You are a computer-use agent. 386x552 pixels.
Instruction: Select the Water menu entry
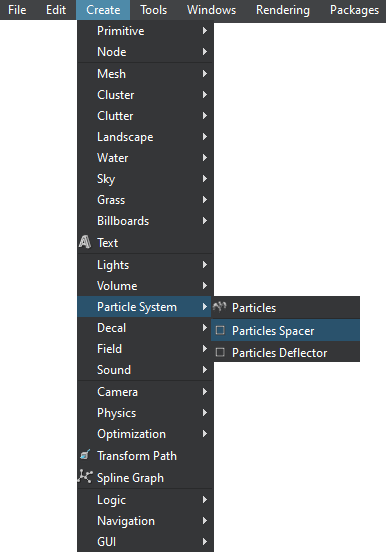[x=145, y=158]
